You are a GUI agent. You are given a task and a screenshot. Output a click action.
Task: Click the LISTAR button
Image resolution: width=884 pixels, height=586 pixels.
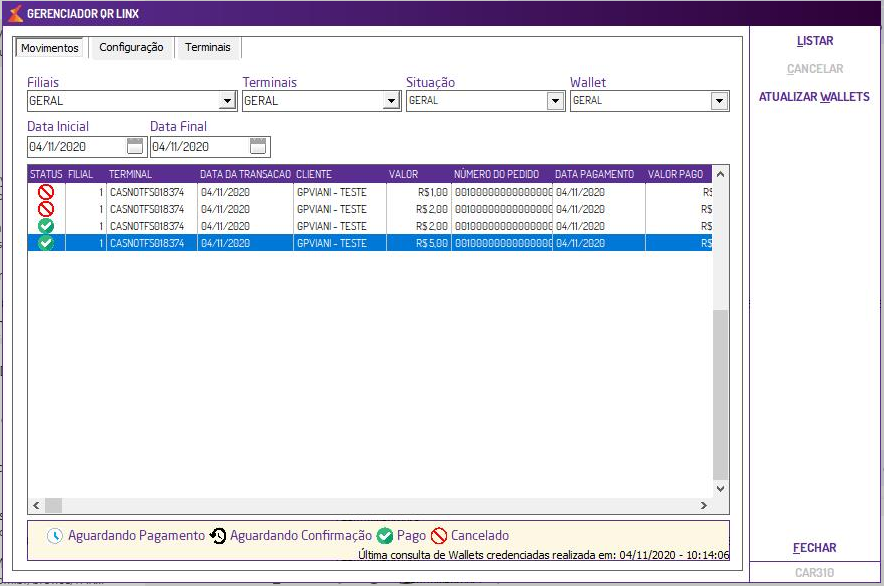pyautogui.click(x=815, y=41)
